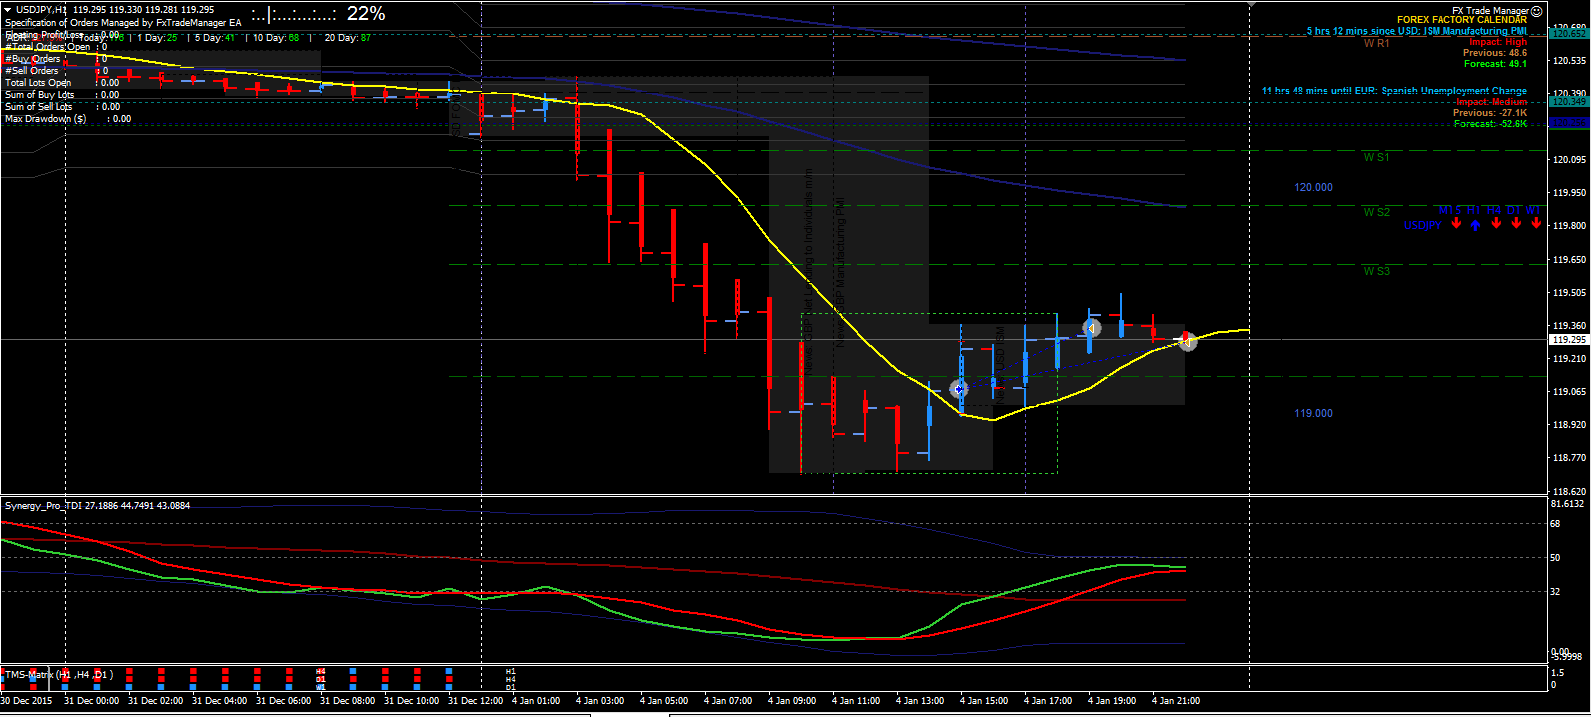Click the 120.652 teal price tag on axis
This screenshot has width=1591, height=717.
click(1569, 33)
